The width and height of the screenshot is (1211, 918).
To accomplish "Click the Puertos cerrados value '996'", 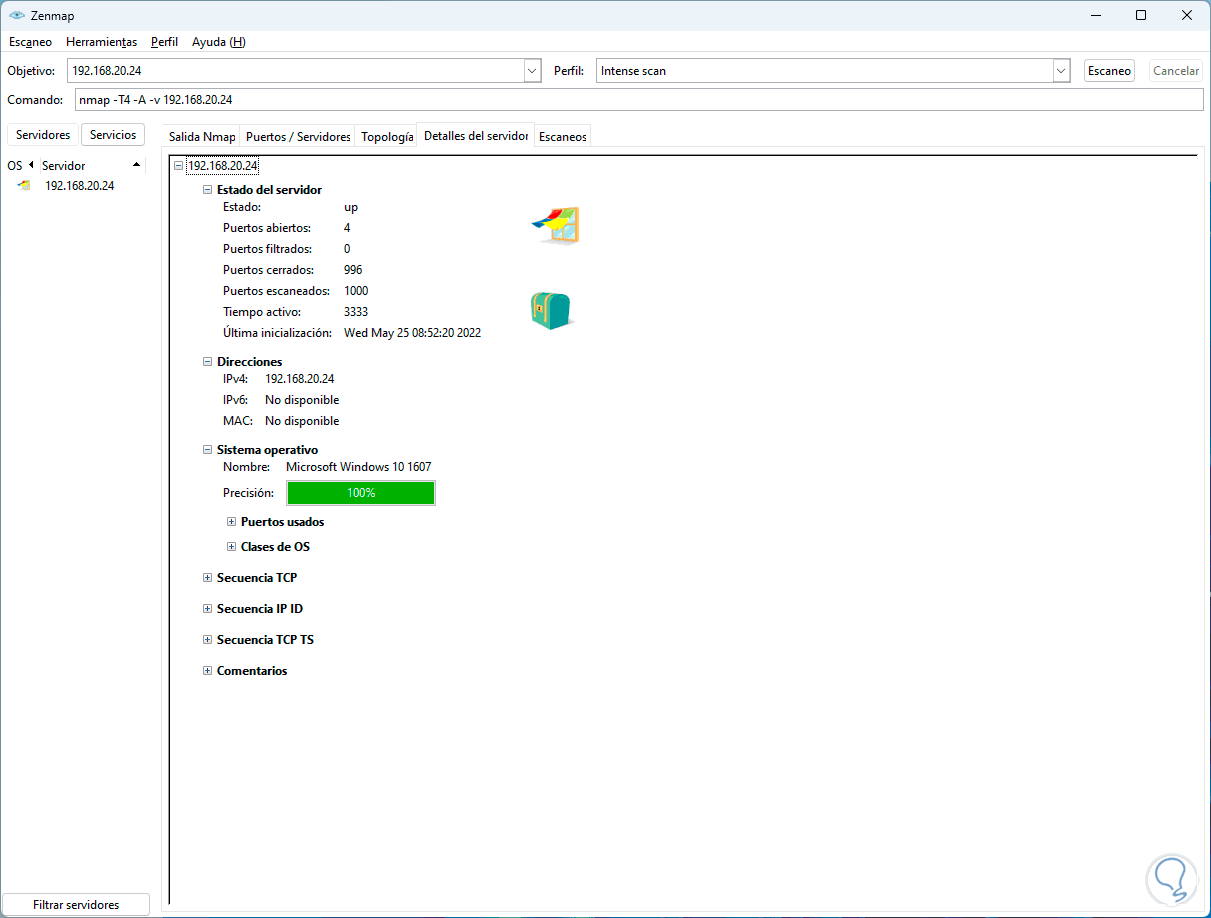I will pyautogui.click(x=353, y=270).
